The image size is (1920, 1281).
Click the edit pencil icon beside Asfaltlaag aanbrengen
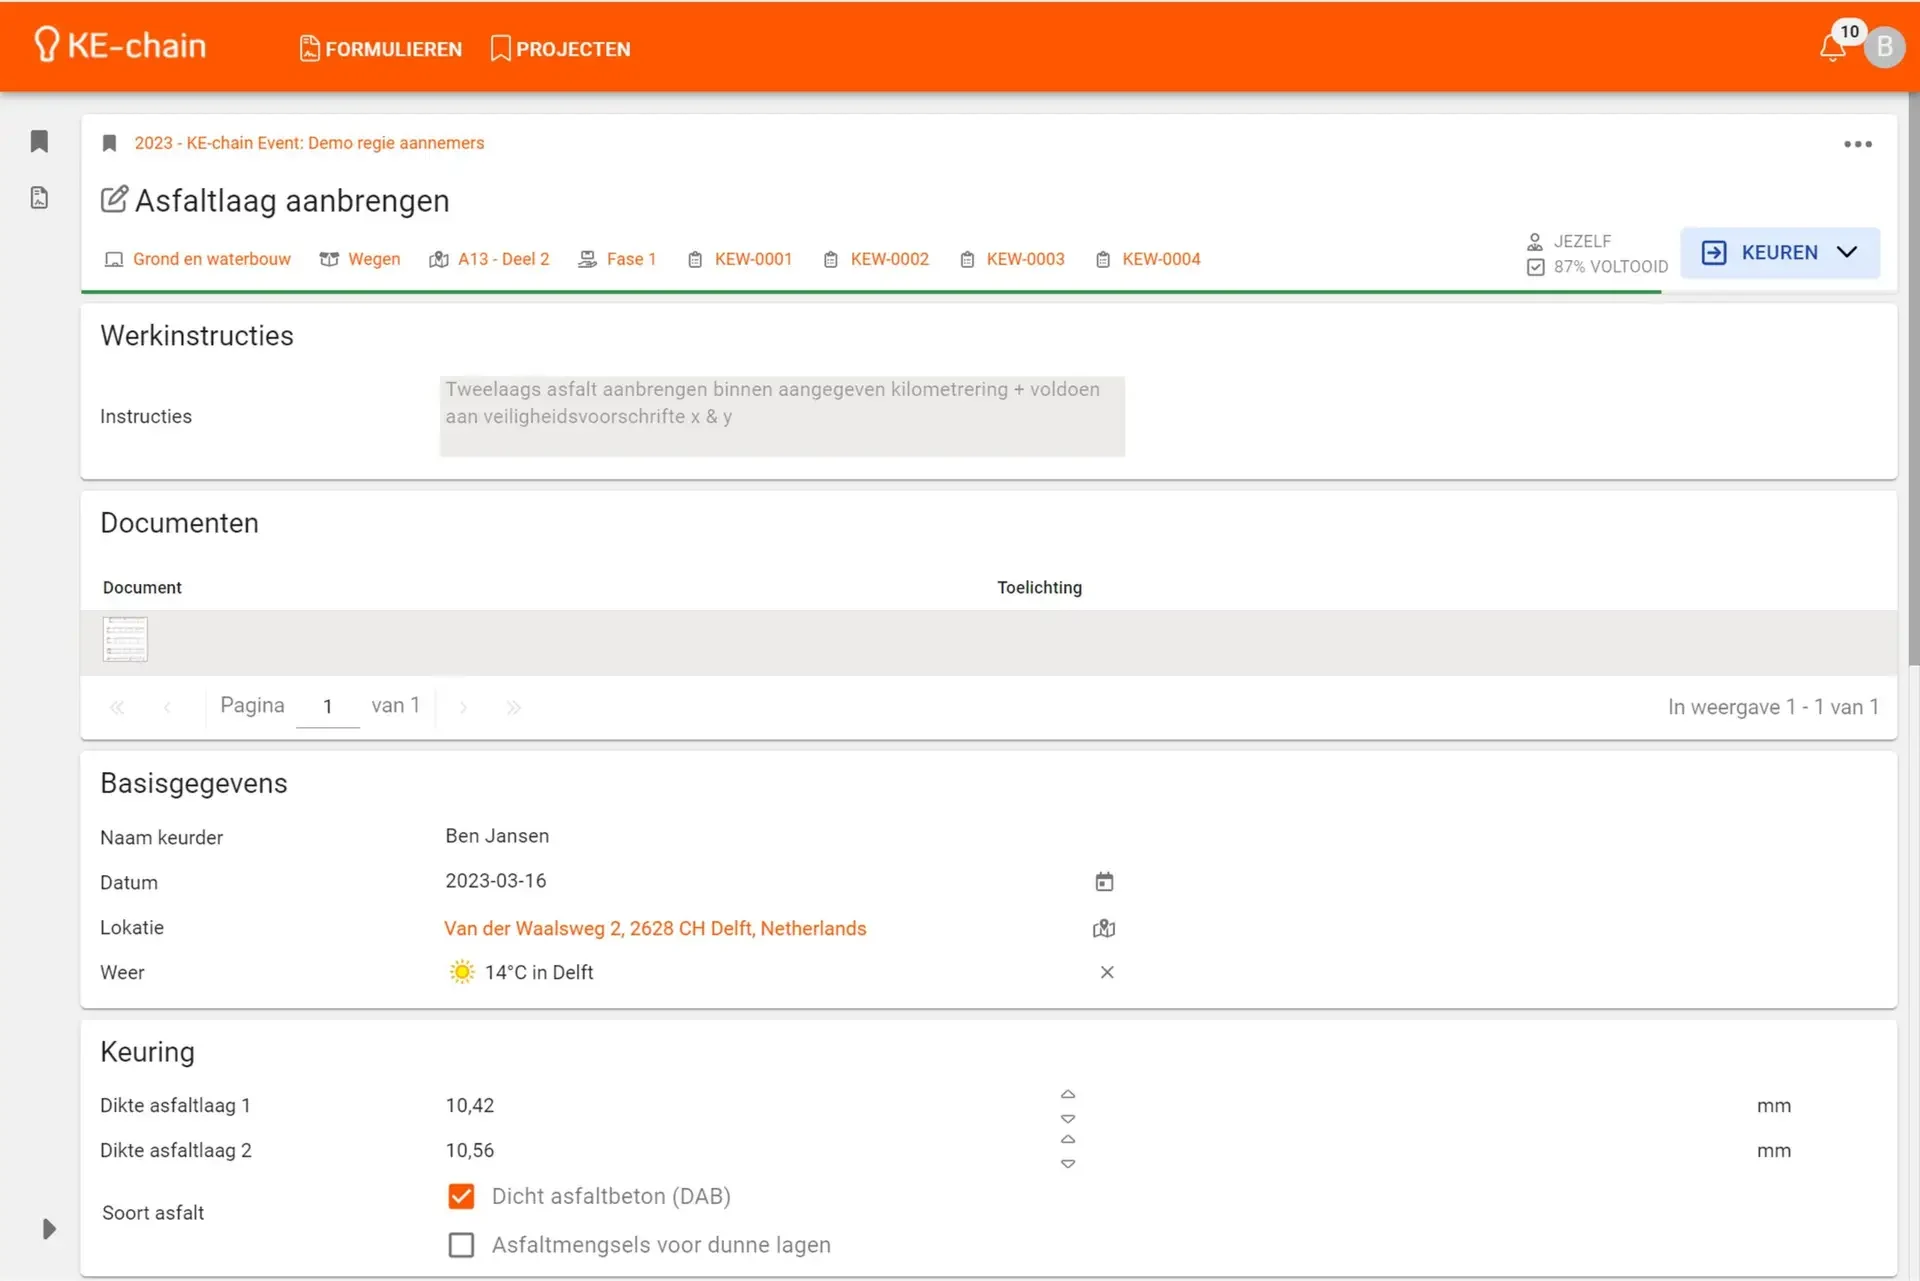click(114, 199)
